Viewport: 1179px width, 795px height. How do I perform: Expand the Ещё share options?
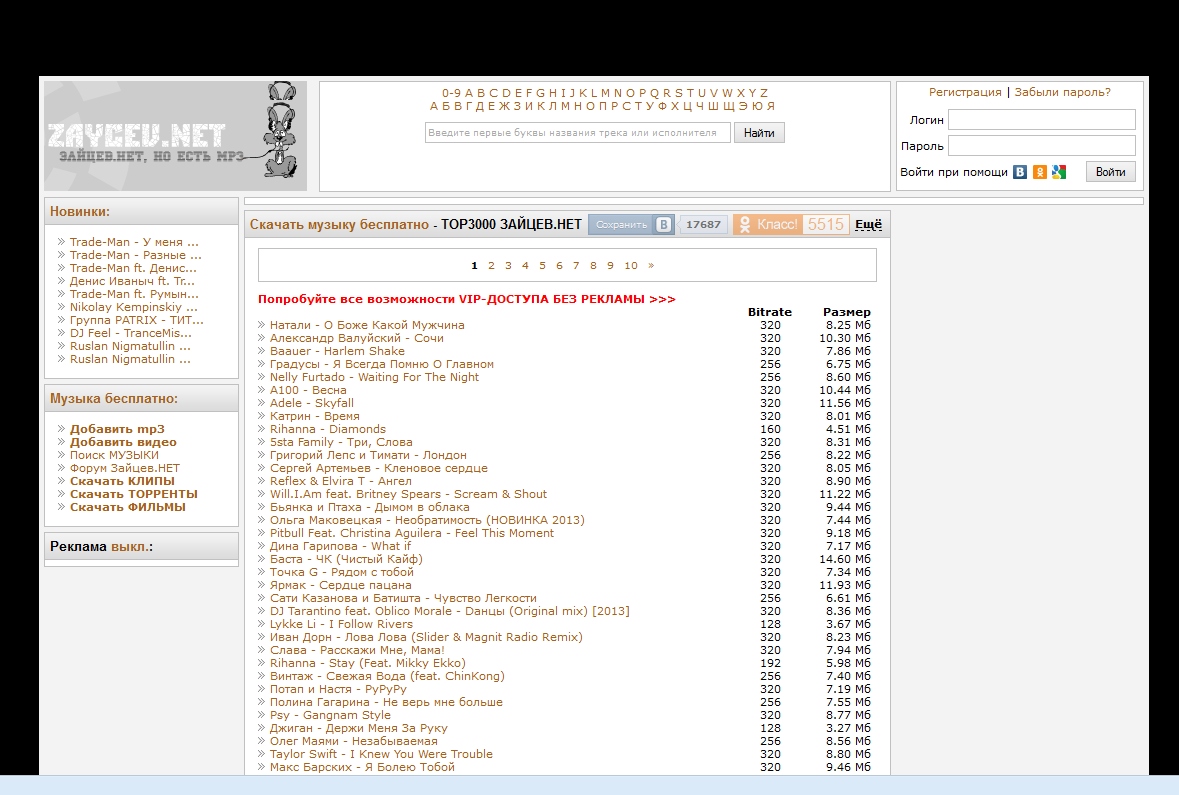[x=868, y=225]
